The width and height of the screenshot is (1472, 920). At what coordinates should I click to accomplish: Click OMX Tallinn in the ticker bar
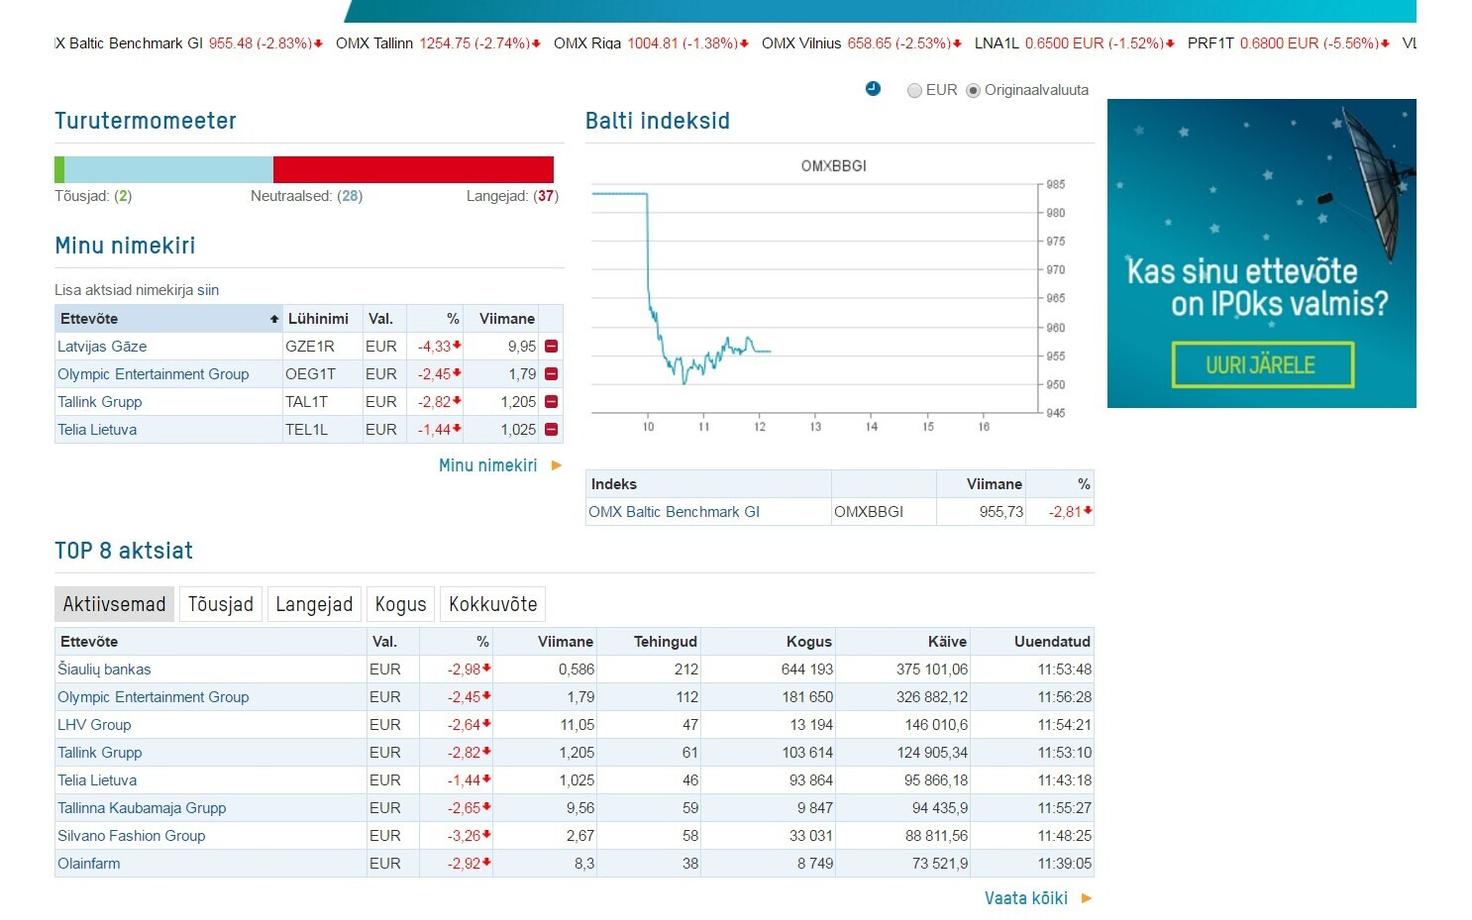click(x=438, y=43)
